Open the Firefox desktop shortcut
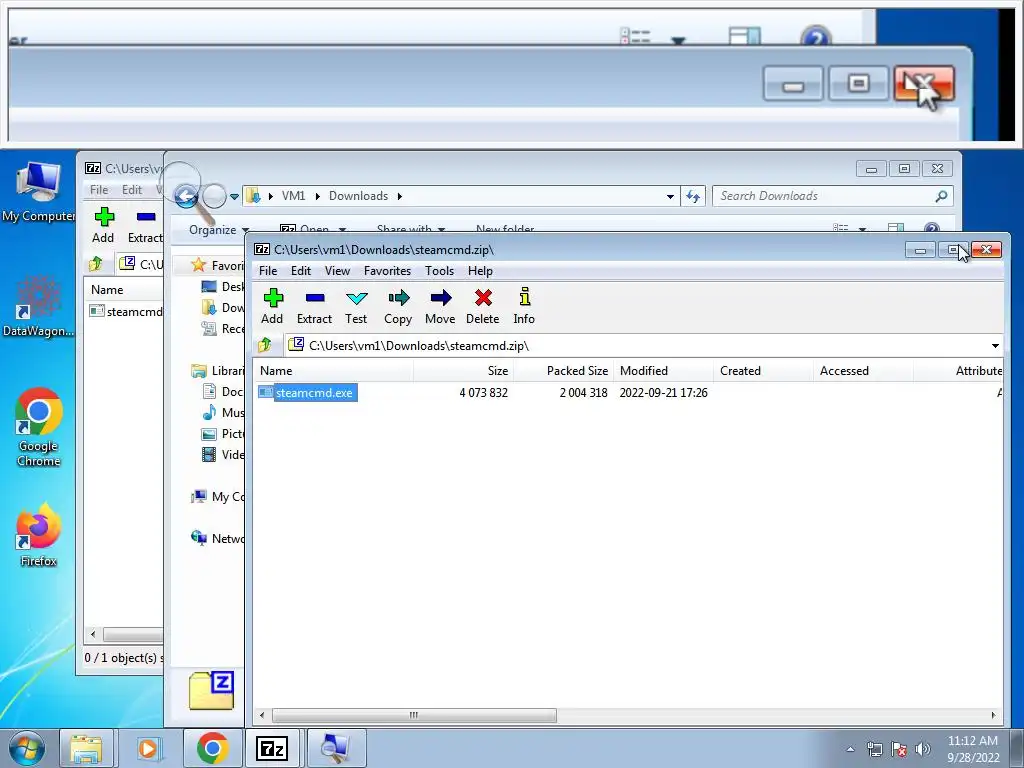Image resolution: width=1024 pixels, height=768 pixels. click(39, 536)
